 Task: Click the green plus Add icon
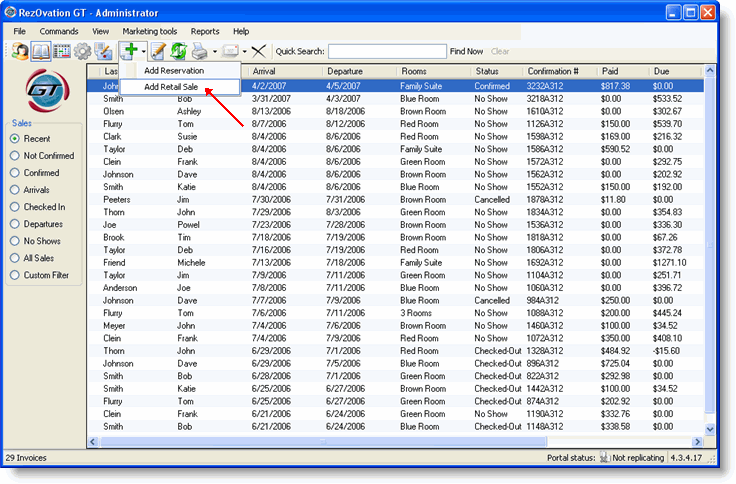[x=130, y=50]
